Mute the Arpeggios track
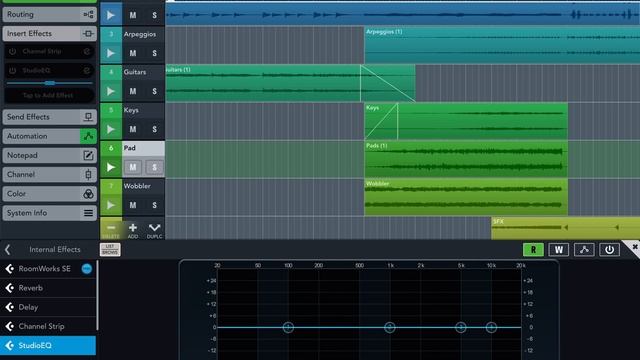Screen dimensions: 640x360 pyautogui.click(x=133, y=53)
